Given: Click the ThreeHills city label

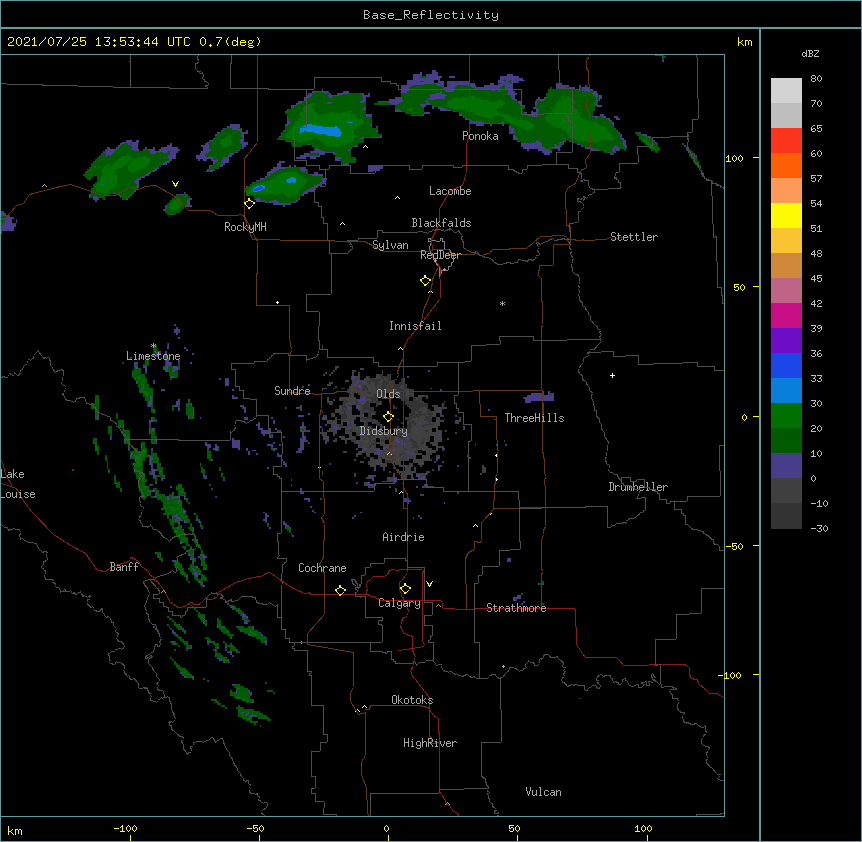Looking at the screenshot, I should (x=534, y=418).
